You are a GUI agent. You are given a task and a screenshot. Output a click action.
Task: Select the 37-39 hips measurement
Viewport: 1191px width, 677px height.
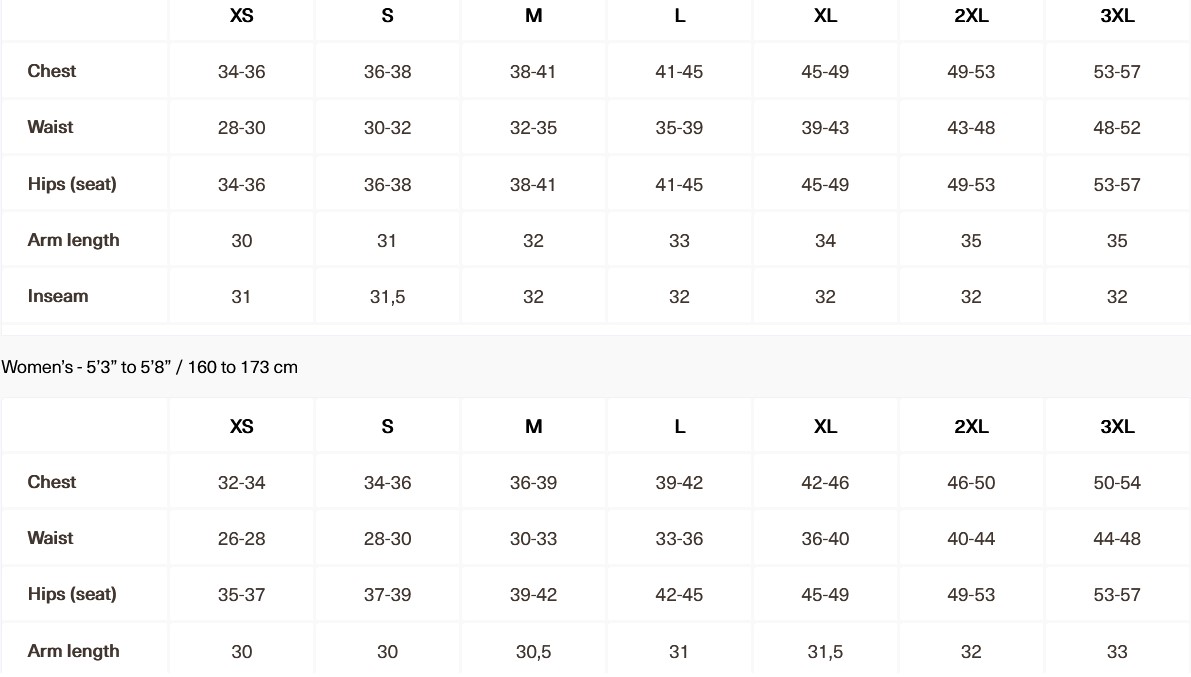point(387,595)
